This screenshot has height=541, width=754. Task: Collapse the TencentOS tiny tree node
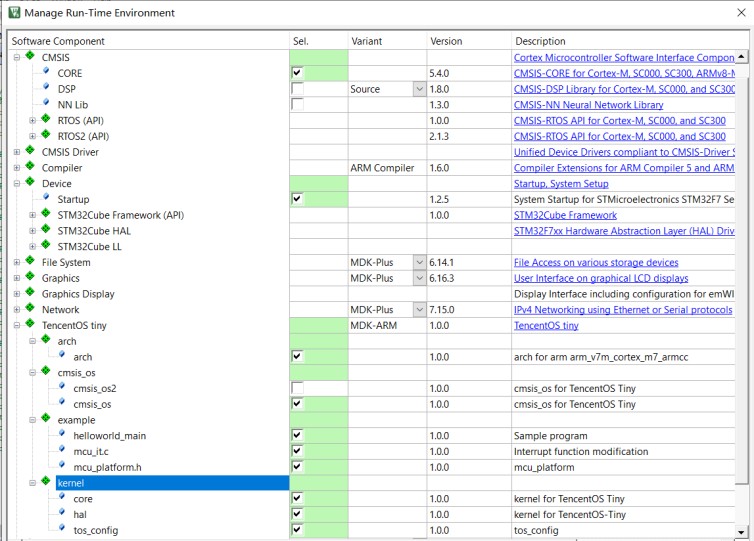click(17, 326)
